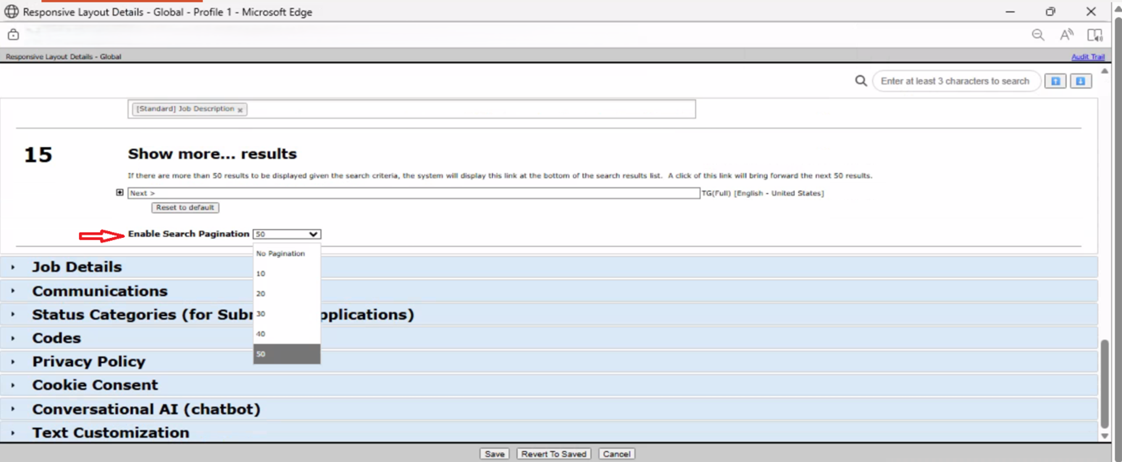Choose 20 in the pagination list
This screenshot has height=462, width=1122.
pos(261,294)
